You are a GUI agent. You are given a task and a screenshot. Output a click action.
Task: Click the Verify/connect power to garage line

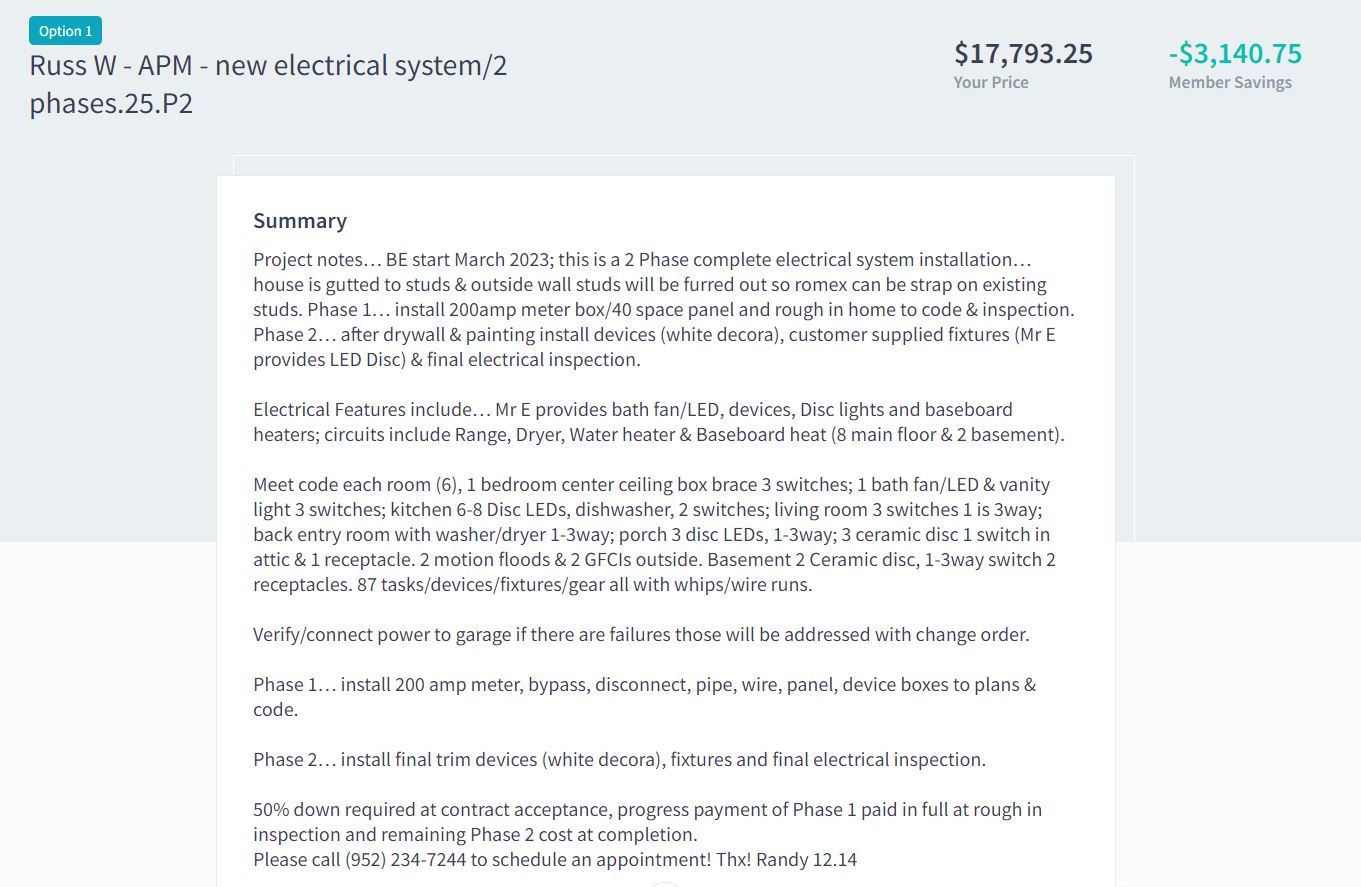[641, 634]
